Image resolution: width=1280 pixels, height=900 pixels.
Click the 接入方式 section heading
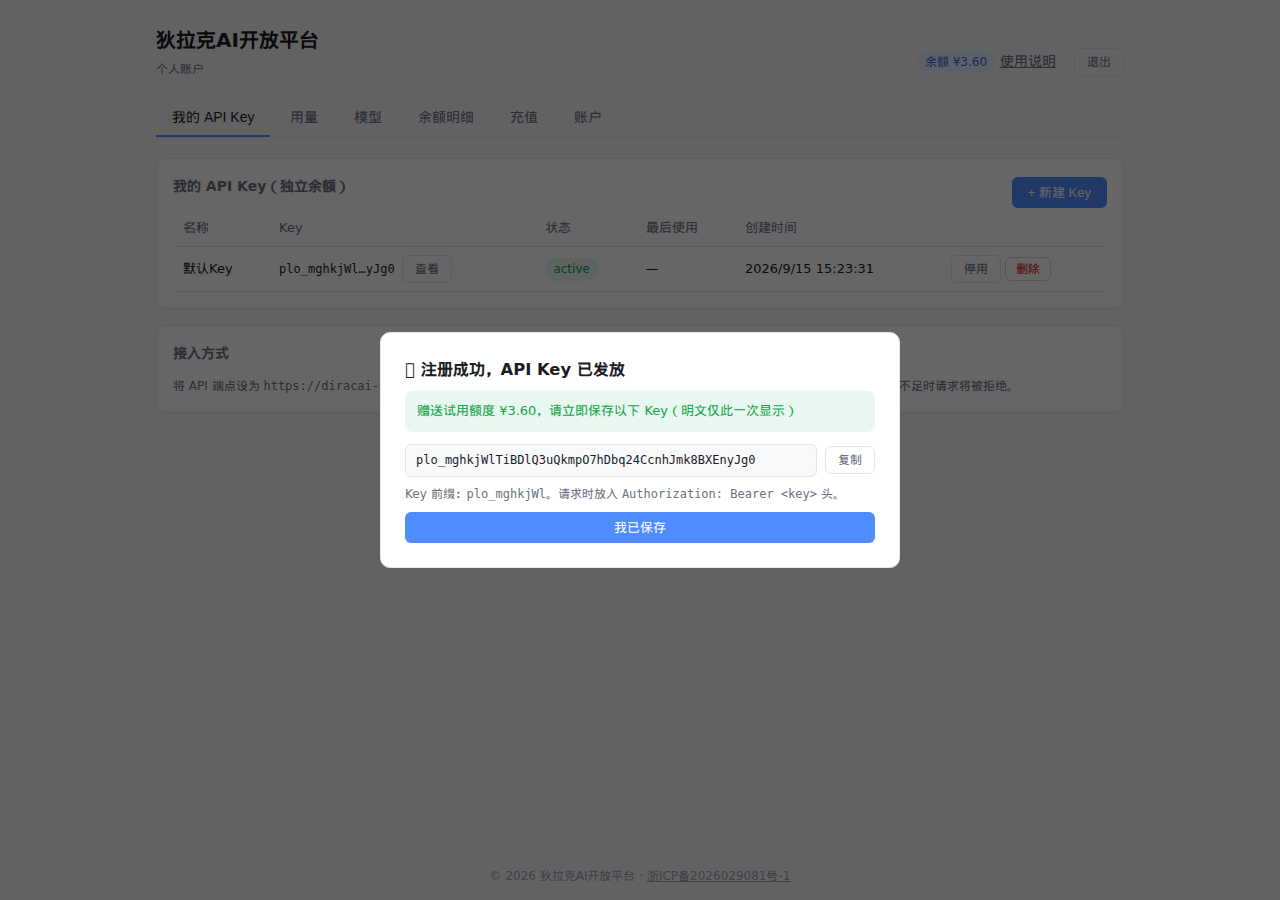point(201,353)
